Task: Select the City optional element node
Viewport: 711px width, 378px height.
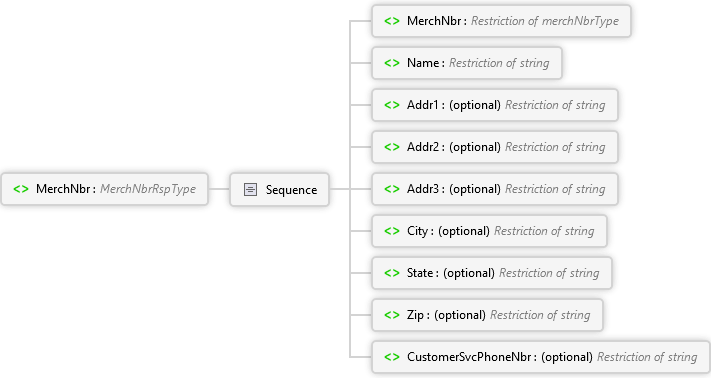Action: 489,231
